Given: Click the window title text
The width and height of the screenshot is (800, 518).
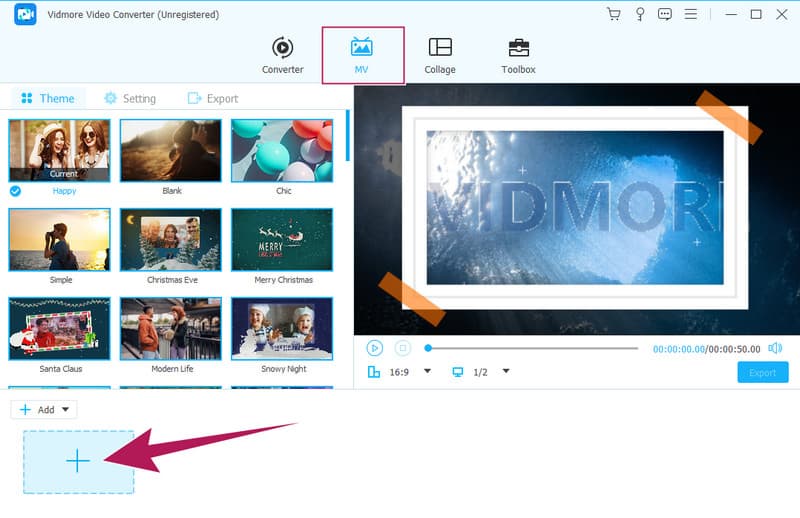Looking at the screenshot, I should tap(133, 15).
